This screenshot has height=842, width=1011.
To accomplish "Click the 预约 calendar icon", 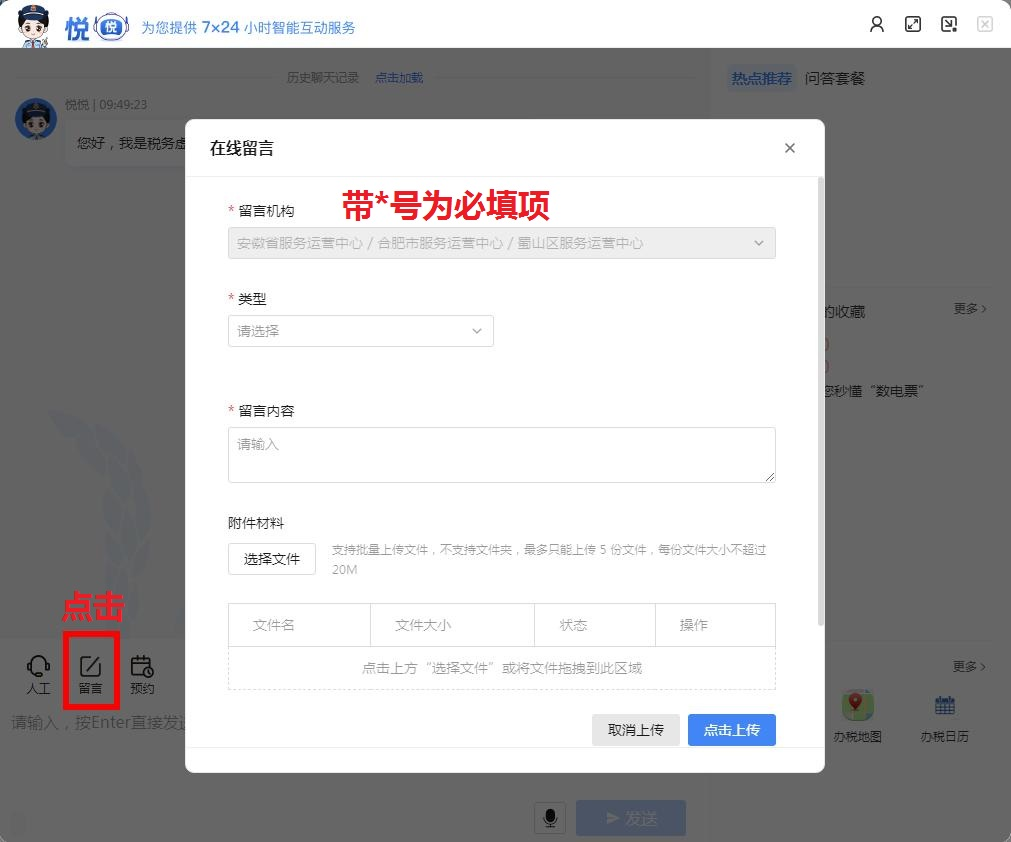I will coord(142,674).
